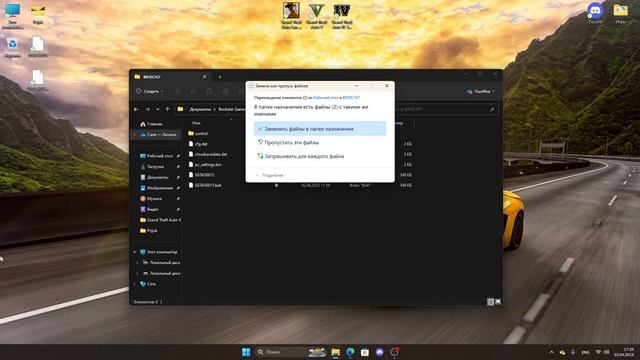Select the 'cfg.dat' file
This screenshot has height=360, width=640.
tap(198, 144)
